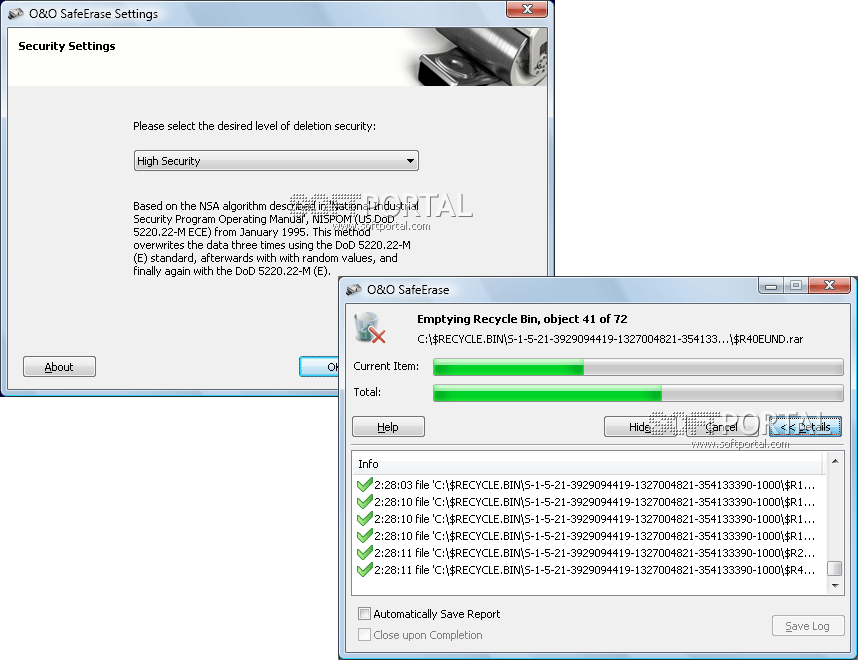Click the Current Item progress bar
This screenshot has height=660, width=858.
pos(638,367)
